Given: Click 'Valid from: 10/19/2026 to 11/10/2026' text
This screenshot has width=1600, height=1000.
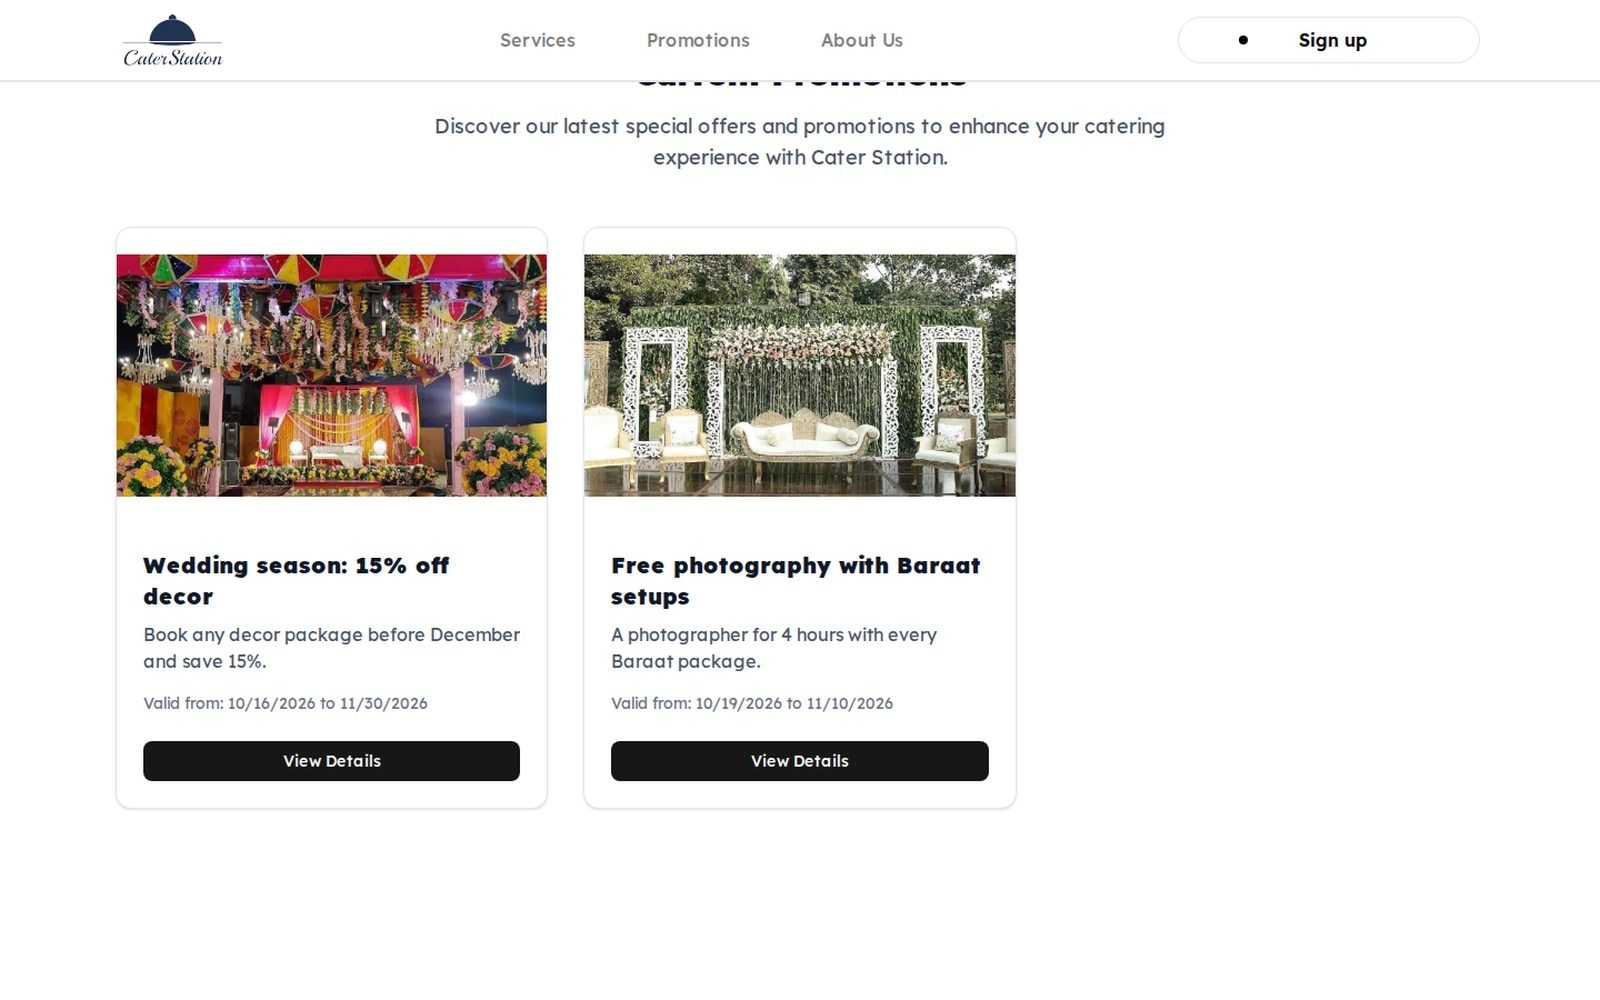Looking at the screenshot, I should 752,703.
